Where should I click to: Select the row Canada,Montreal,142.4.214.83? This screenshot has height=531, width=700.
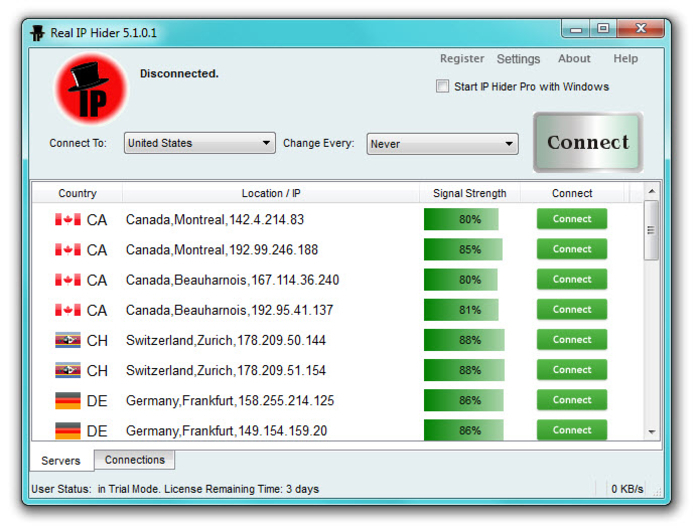[x=338, y=219]
